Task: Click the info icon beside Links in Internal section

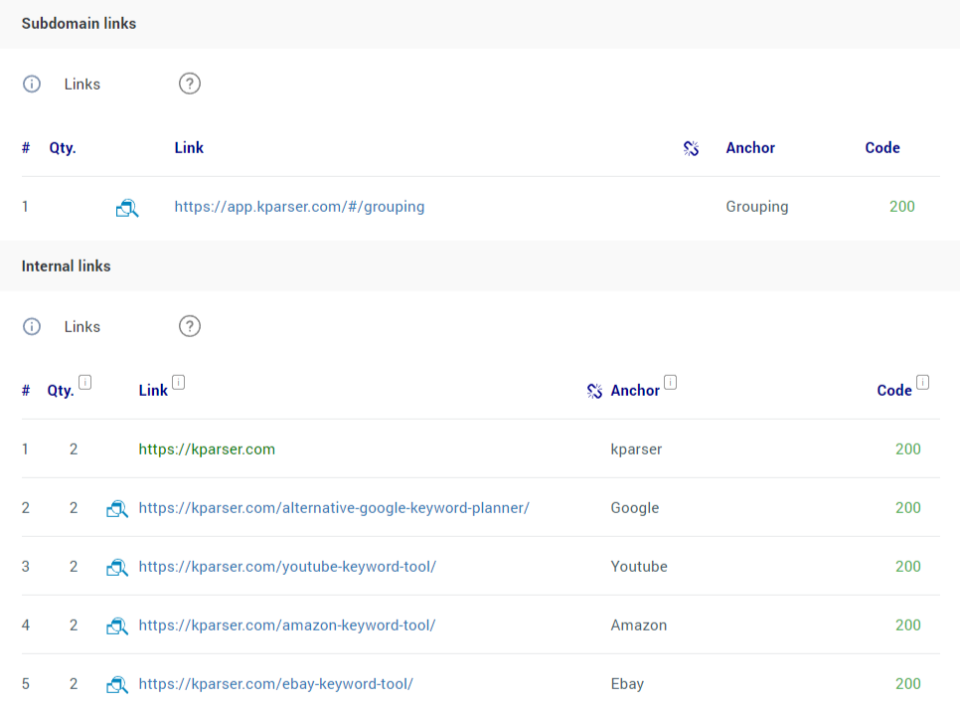Action: (x=31, y=326)
